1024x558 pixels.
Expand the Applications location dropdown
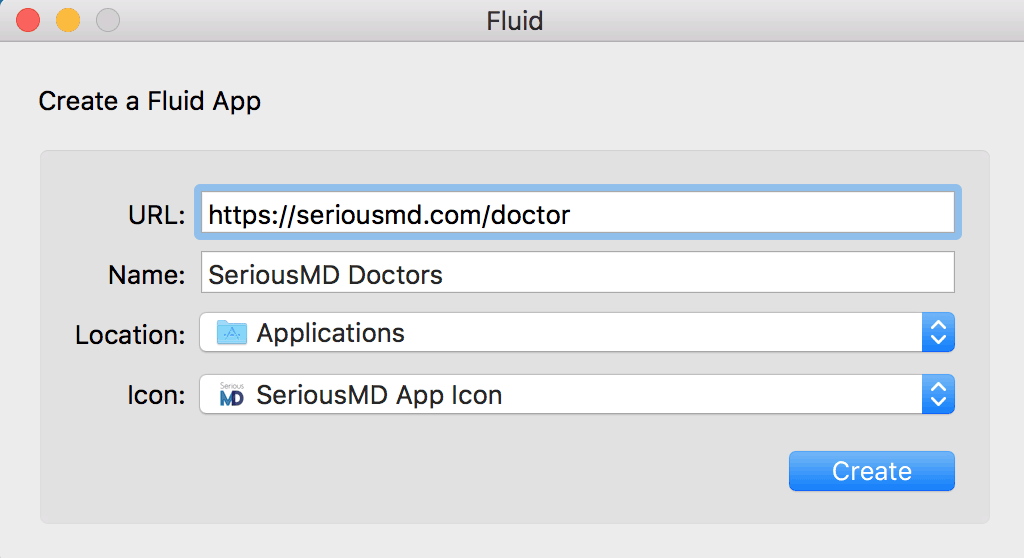tap(577, 332)
